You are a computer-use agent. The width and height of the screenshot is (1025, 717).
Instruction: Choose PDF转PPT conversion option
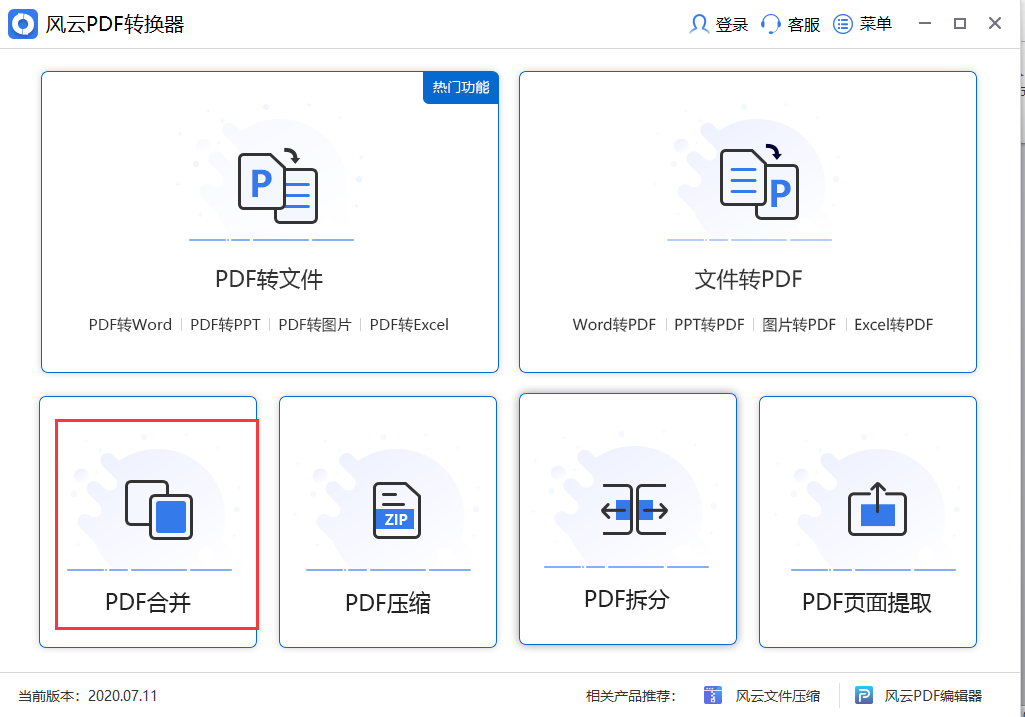tap(225, 325)
